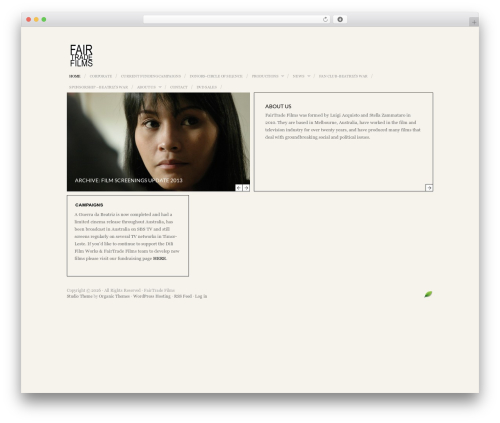
Task: Open the Corporate menu item
Action: click(x=101, y=76)
